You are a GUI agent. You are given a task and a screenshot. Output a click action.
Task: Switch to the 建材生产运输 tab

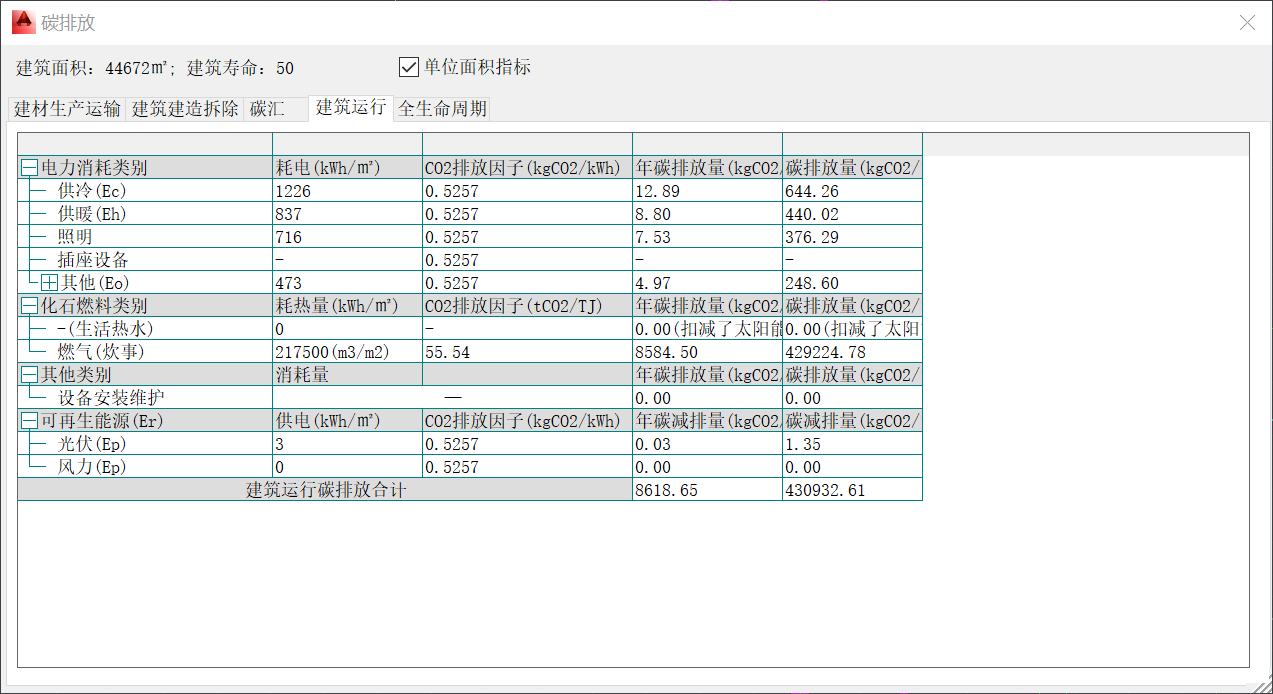pyautogui.click(x=67, y=109)
